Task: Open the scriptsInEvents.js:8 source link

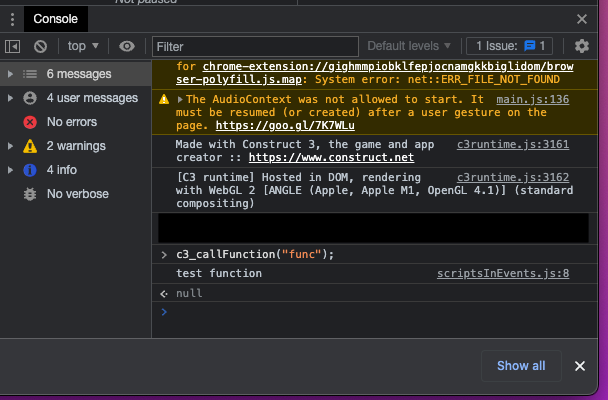Action: point(503,274)
